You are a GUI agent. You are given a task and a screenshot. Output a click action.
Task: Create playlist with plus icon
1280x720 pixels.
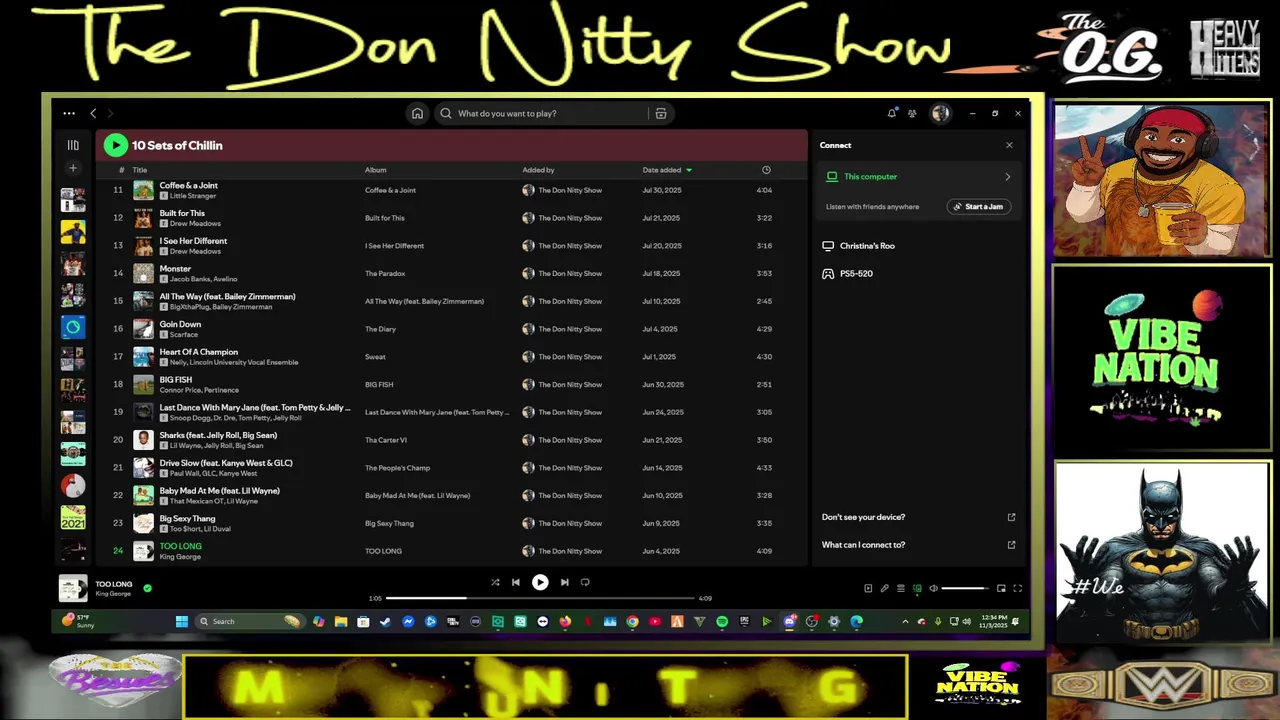(x=73, y=168)
